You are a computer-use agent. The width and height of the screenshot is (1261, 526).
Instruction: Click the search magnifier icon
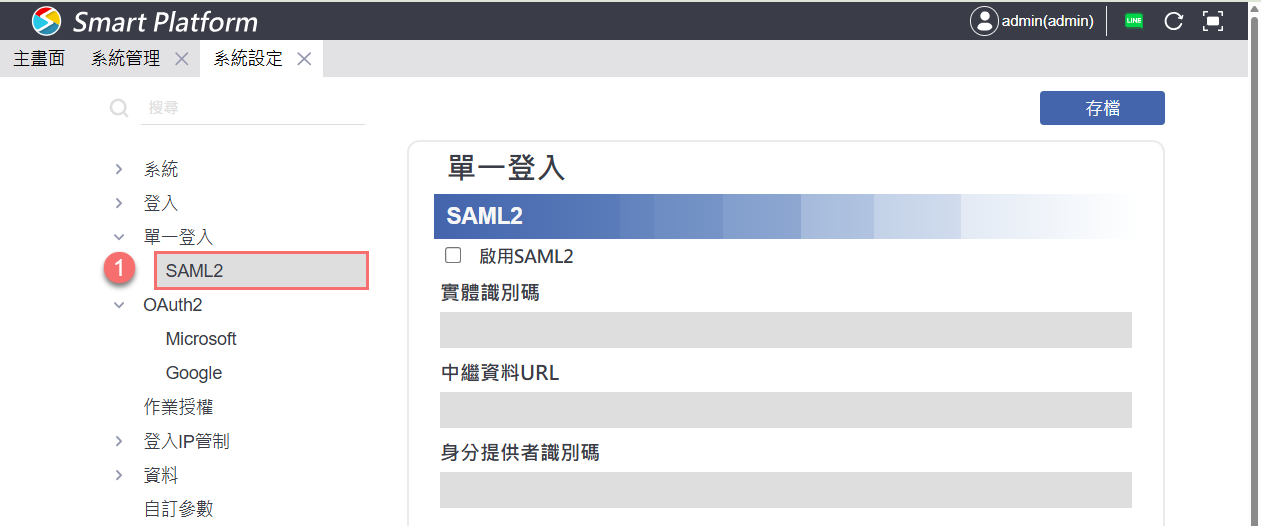pos(119,108)
